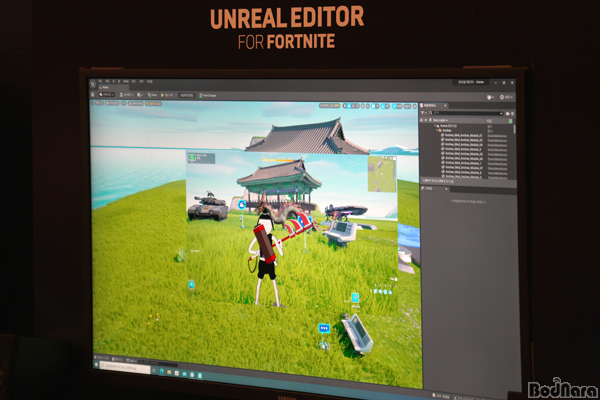Open Microsoft Store from the taskbar
The width and height of the screenshot is (600, 400).
177,373
